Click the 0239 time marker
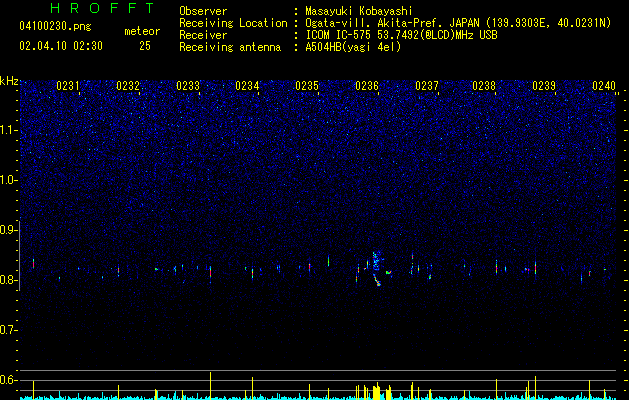The image size is (629, 400). point(544,86)
